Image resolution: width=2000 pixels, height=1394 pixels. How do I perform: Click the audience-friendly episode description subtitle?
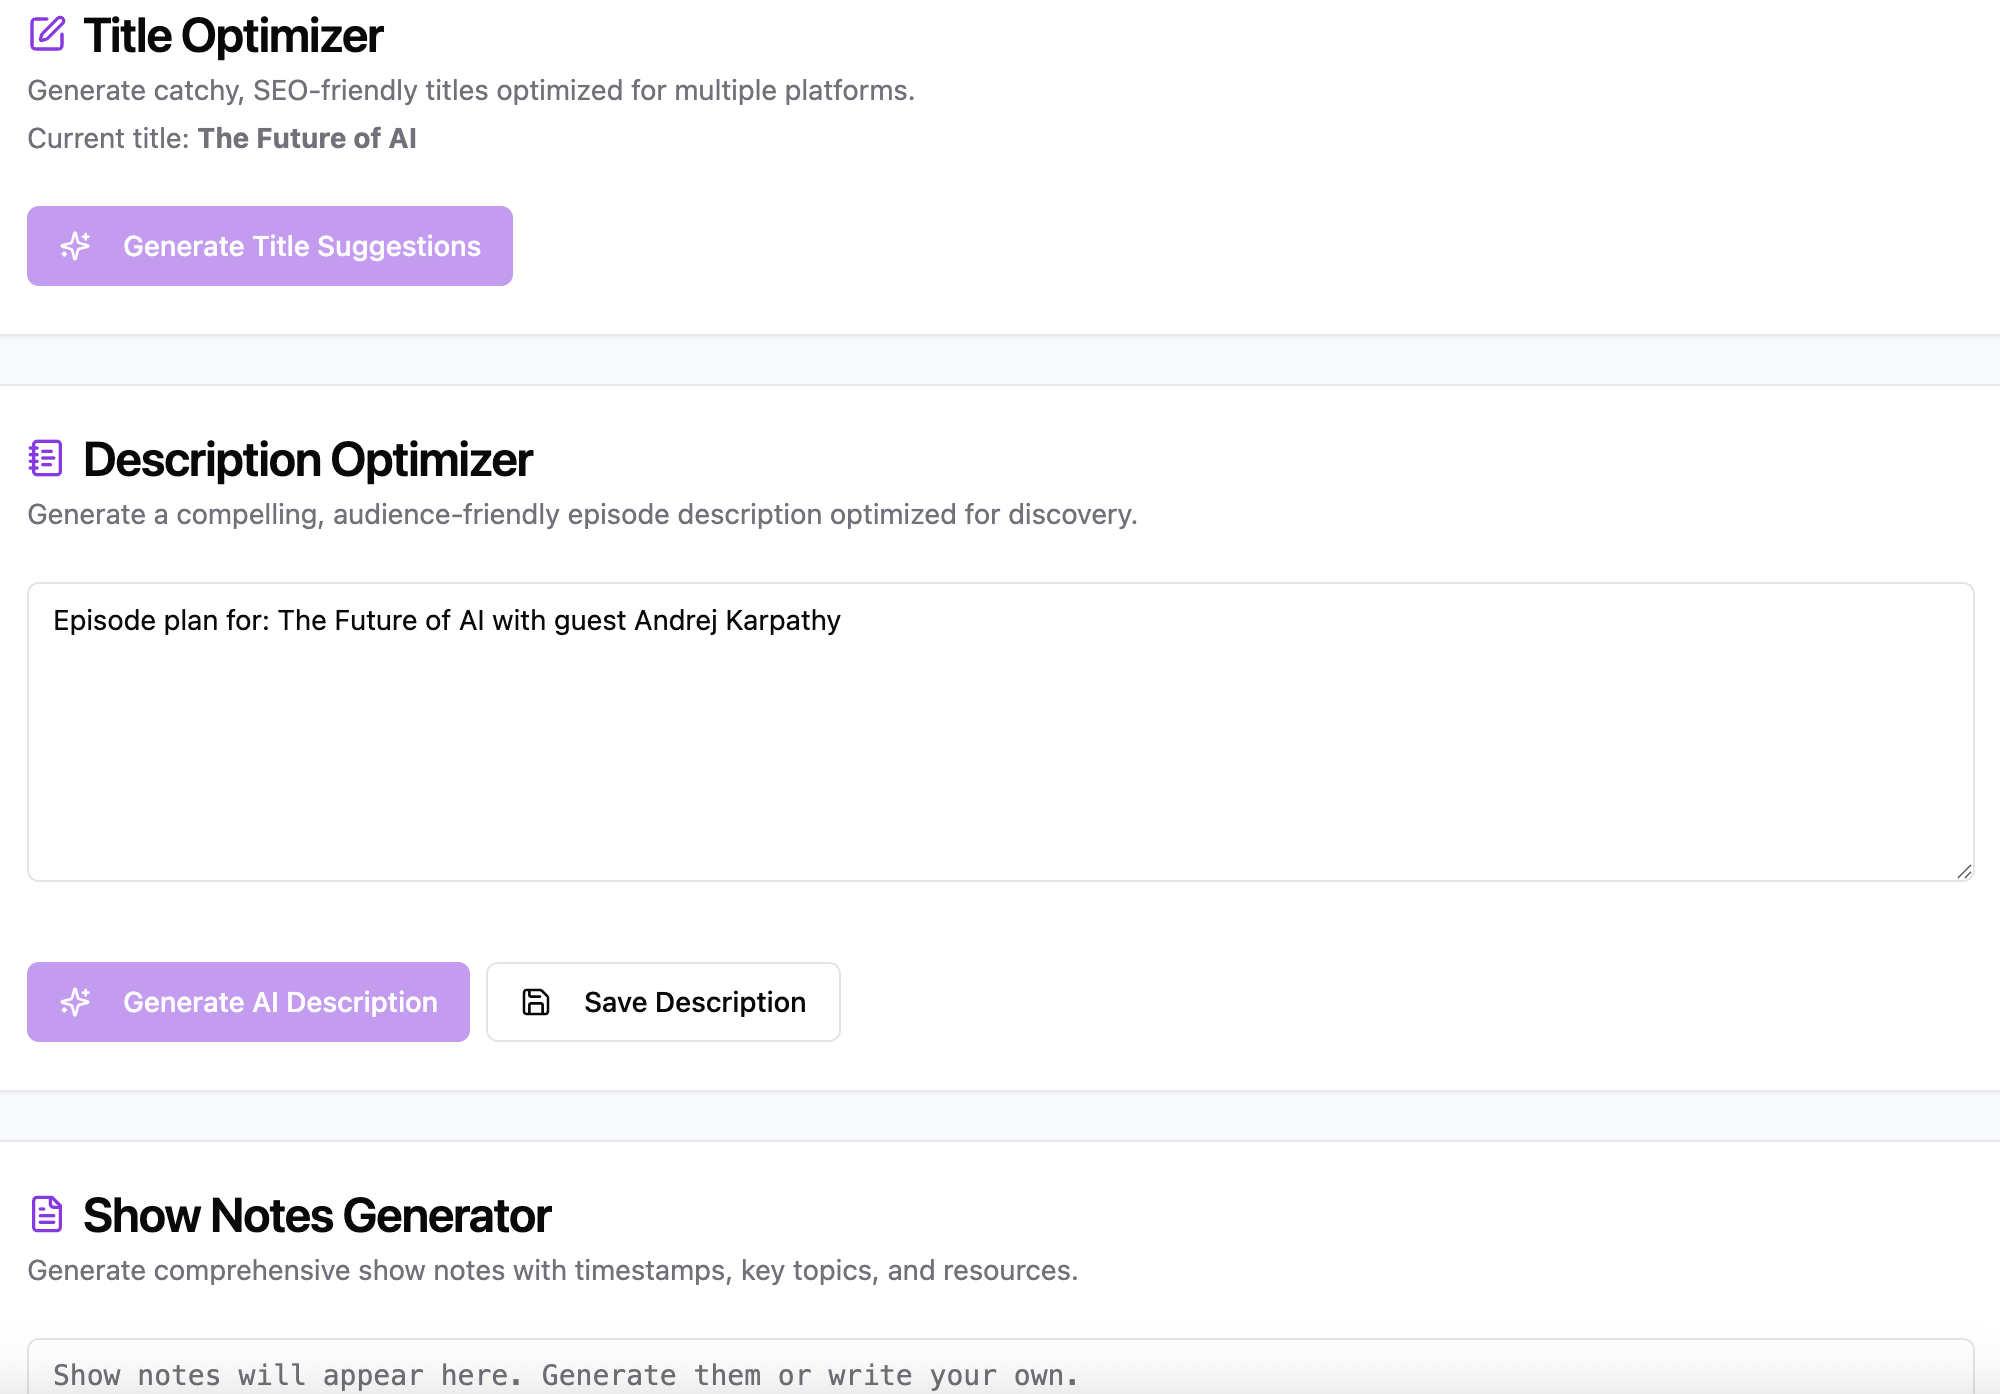(x=582, y=514)
